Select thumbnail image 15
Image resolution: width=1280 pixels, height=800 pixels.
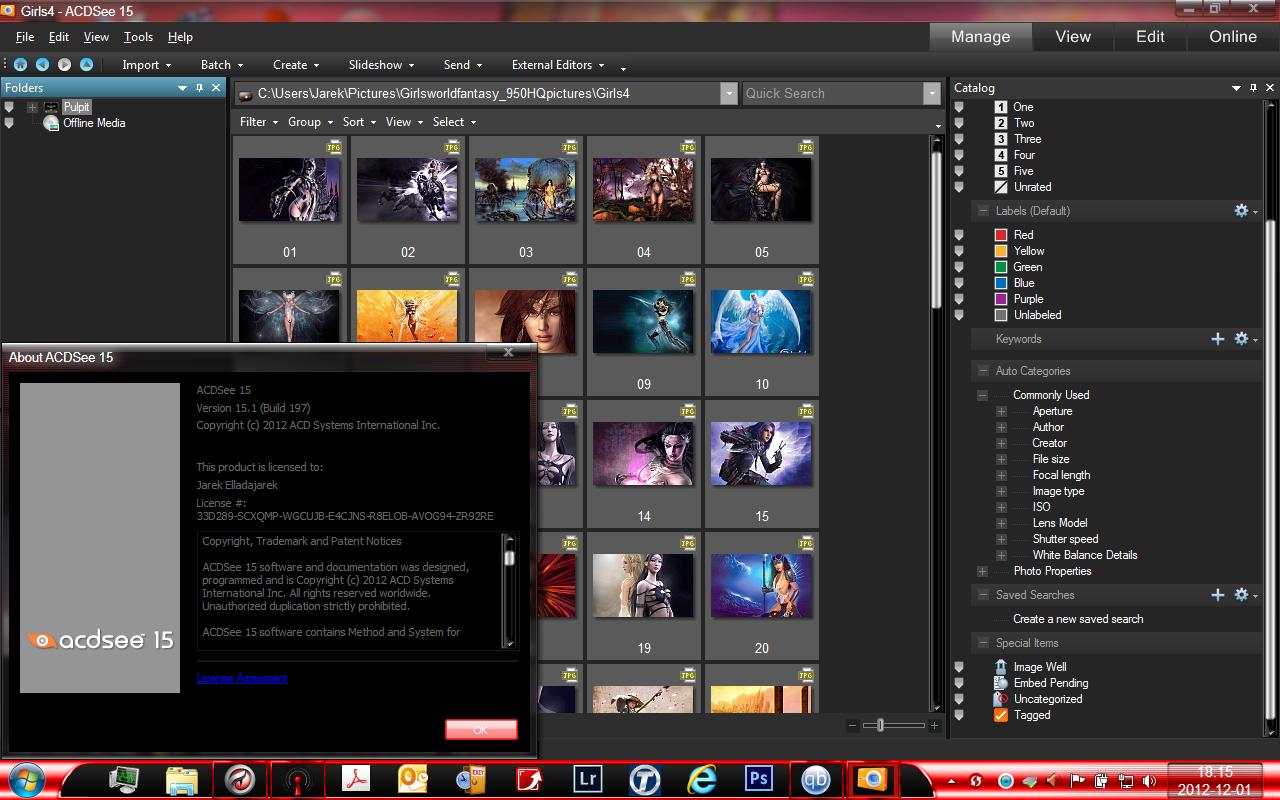(x=761, y=453)
